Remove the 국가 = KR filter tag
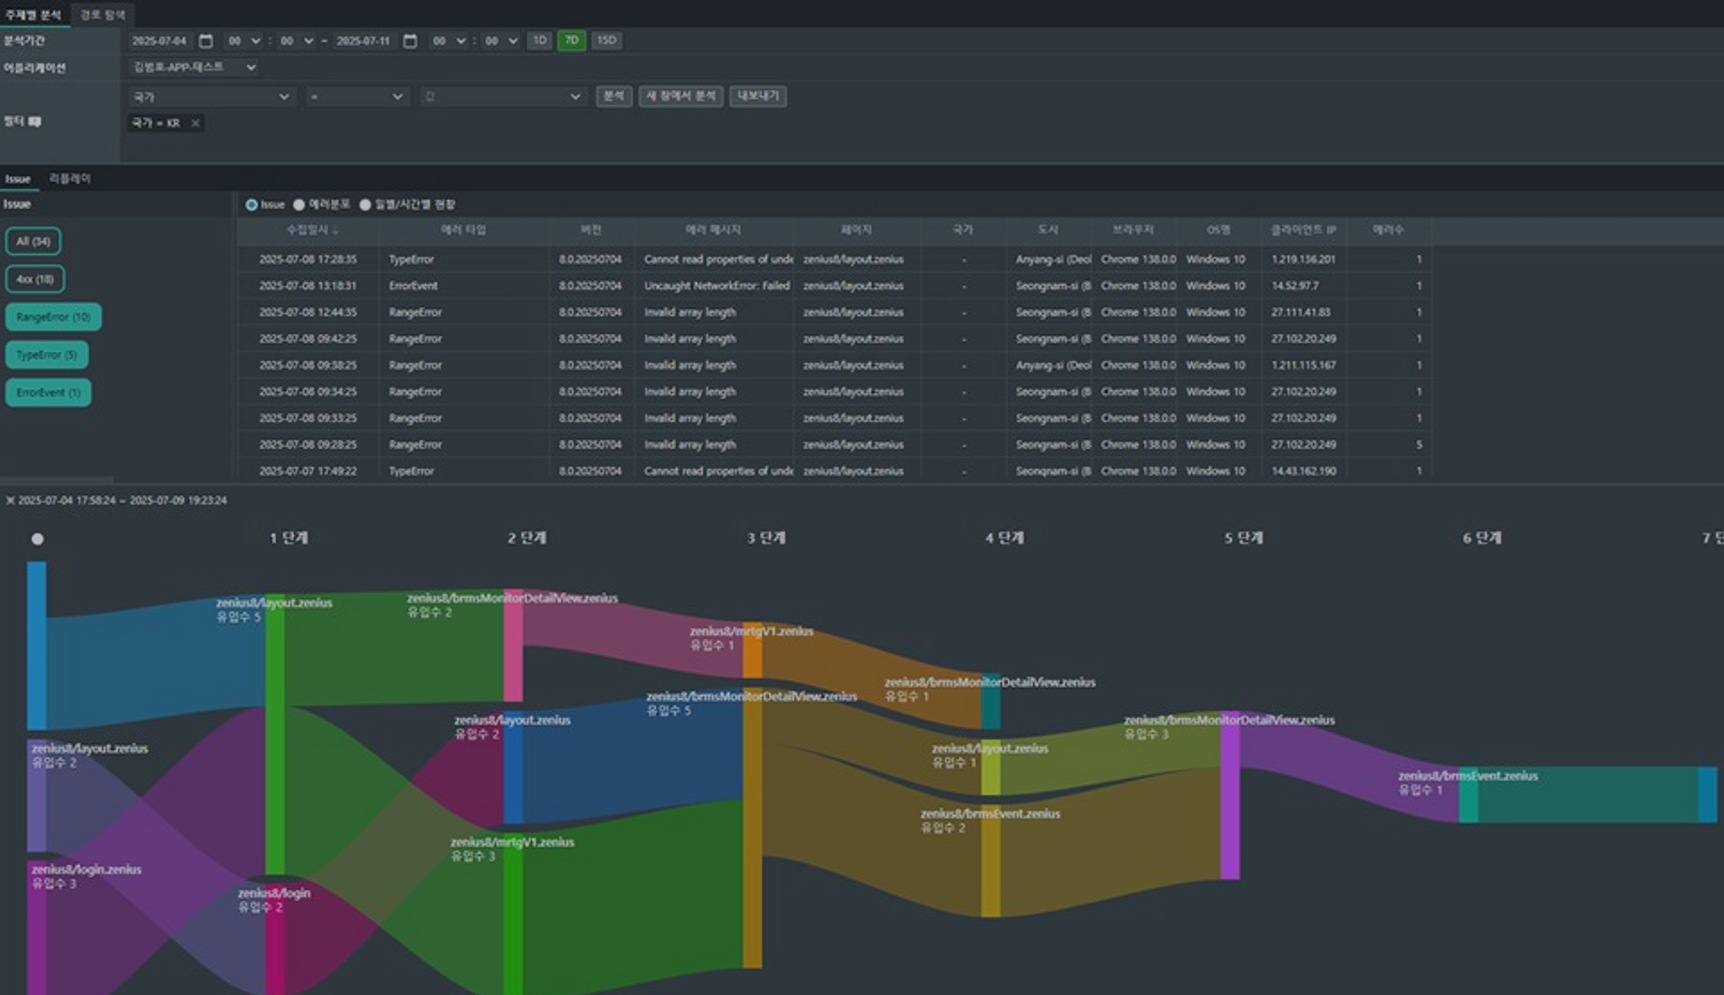The width and height of the screenshot is (1724, 995). 195,123
